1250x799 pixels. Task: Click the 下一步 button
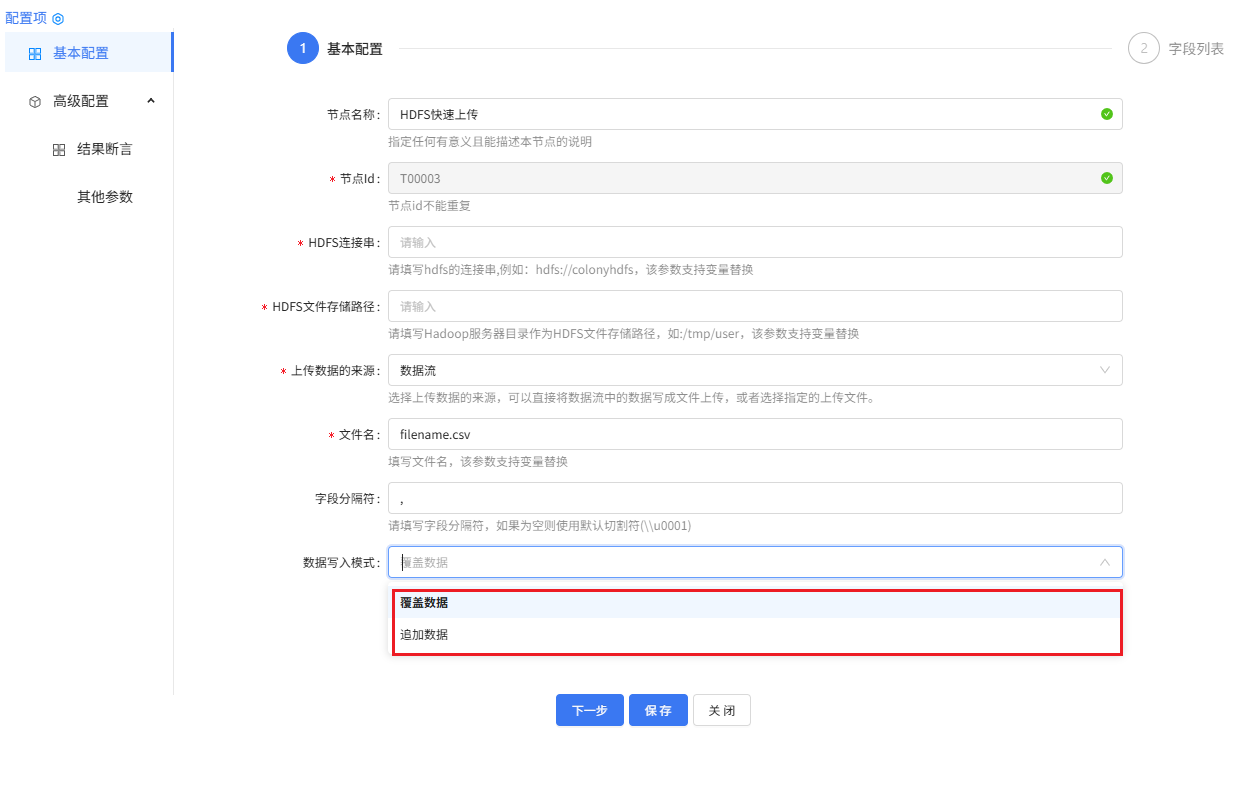pos(589,710)
